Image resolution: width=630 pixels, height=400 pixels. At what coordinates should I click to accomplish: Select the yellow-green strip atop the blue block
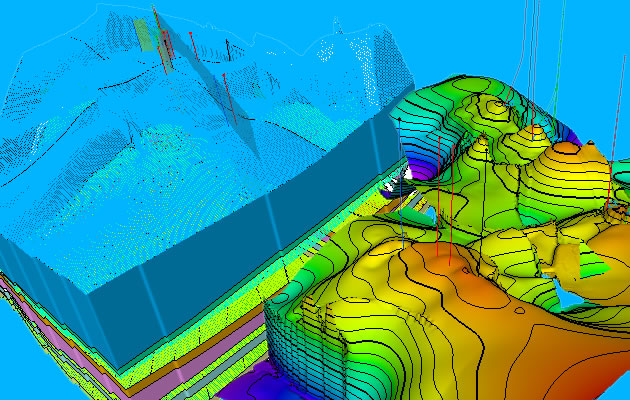point(147,35)
